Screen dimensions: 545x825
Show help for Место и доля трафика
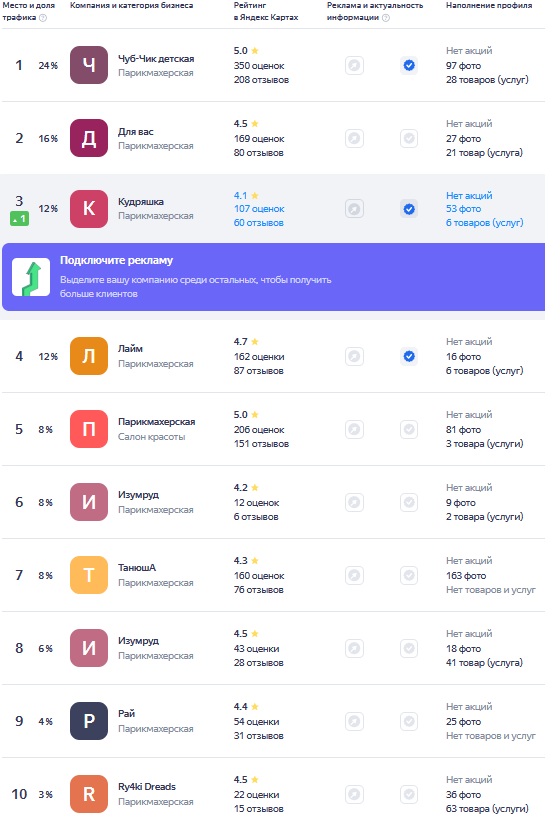point(43,18)
